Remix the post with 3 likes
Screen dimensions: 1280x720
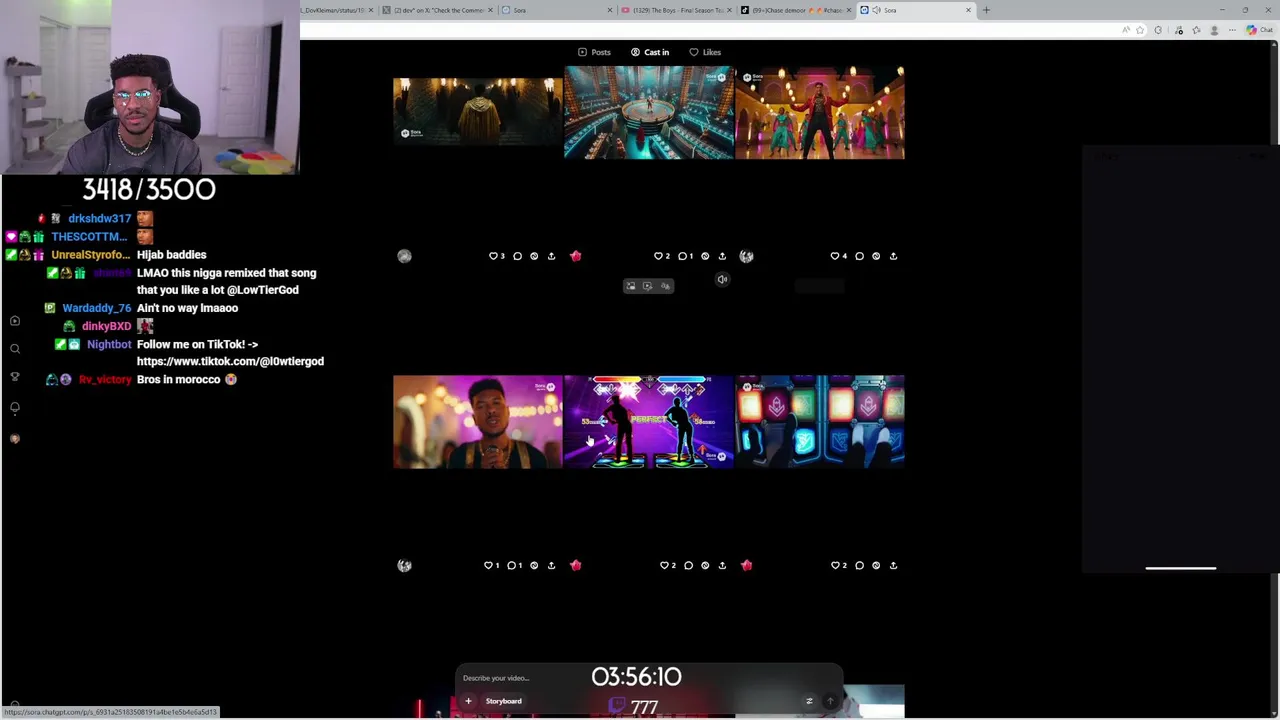(x=534, y=256)
